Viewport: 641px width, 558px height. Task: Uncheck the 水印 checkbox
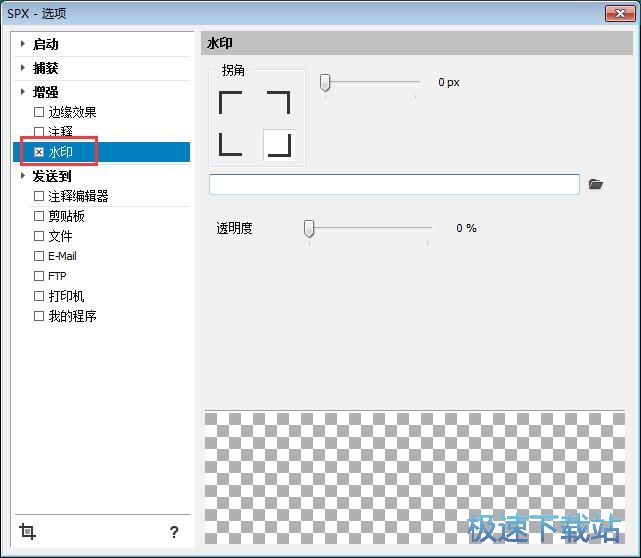point(39,152)
